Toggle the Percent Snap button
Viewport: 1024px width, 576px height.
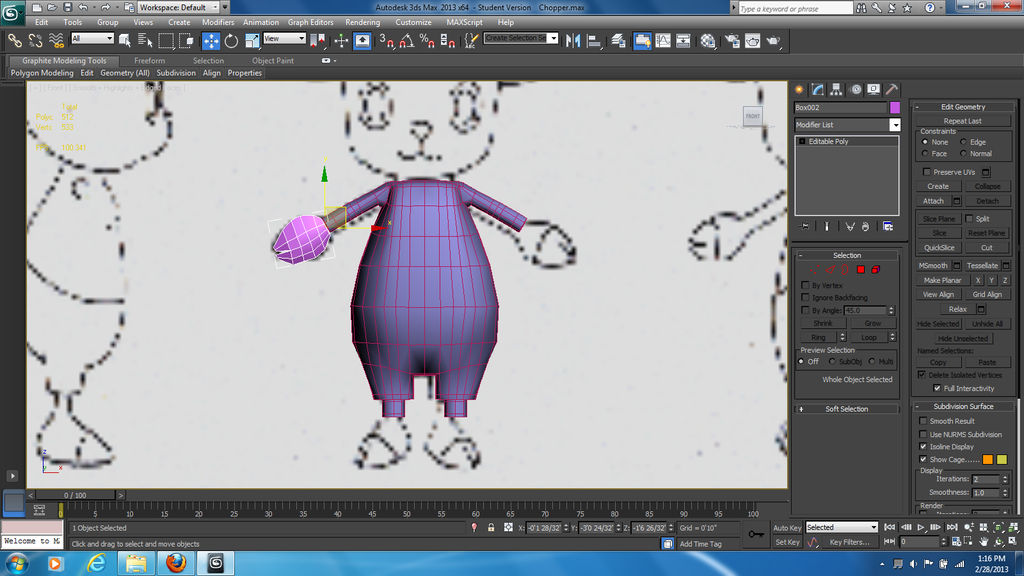click(427, 40)
